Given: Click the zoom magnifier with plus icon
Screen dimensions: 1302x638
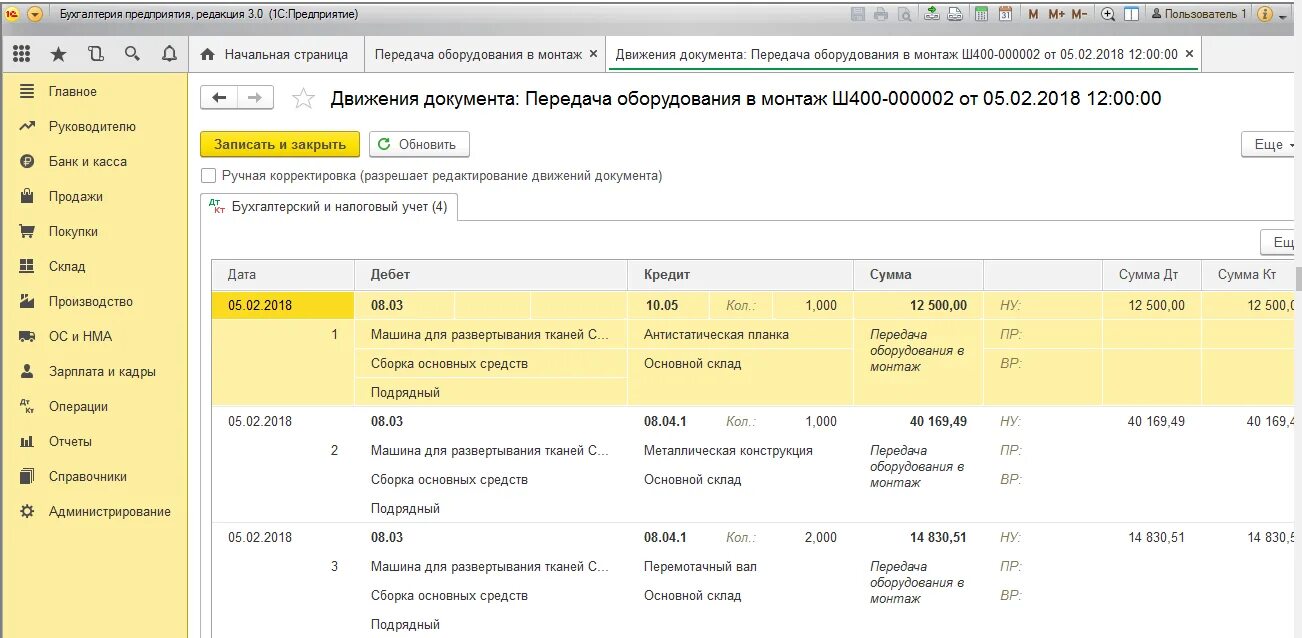Looking at the screenshot, I should click(1108, 12).
